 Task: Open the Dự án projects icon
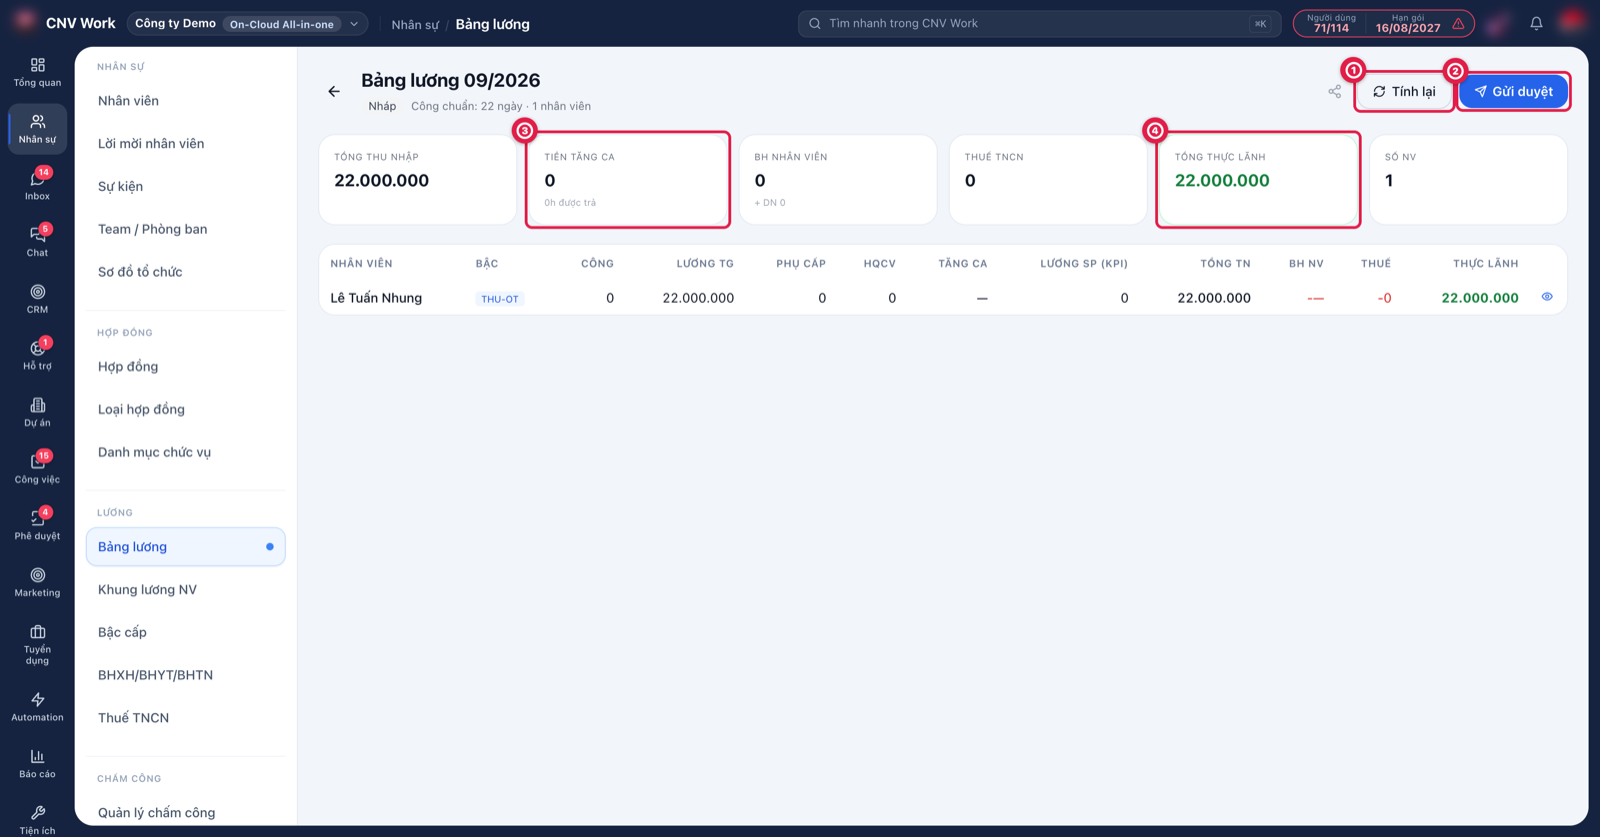37,412
